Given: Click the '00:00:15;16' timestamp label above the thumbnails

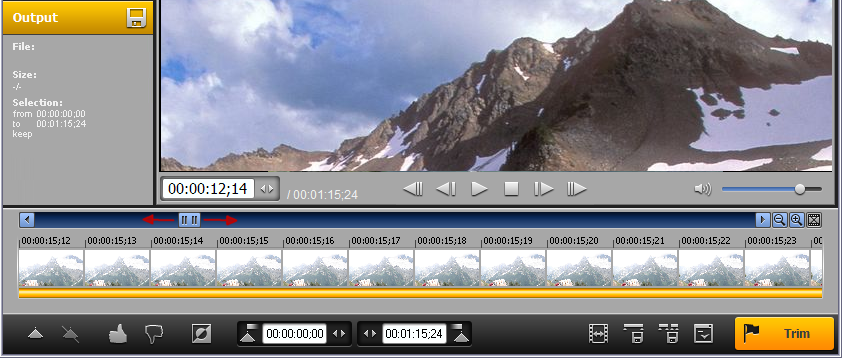Looking at the screenshot, I should coord(310,241).
